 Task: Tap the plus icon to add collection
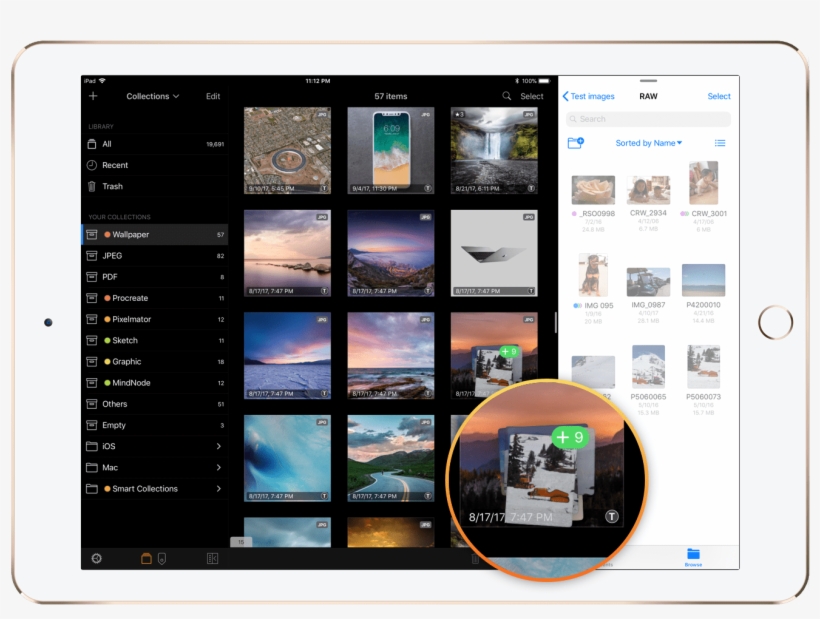[93, 96]
